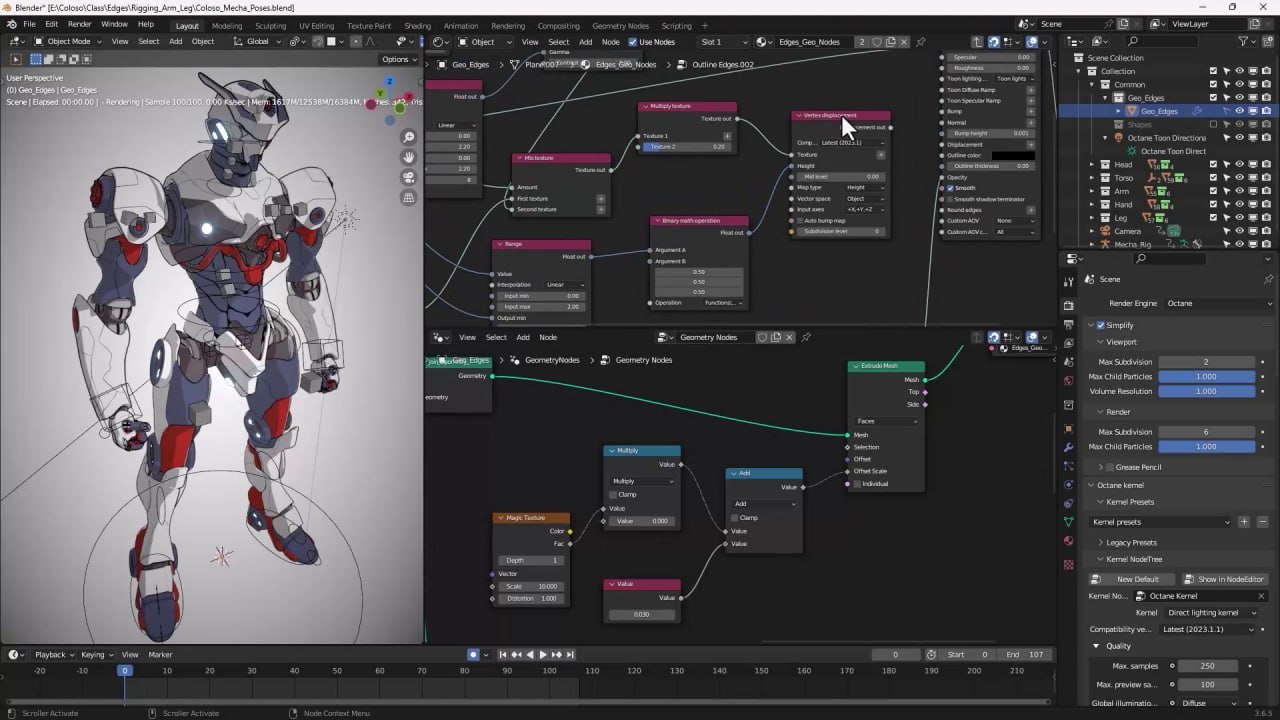Pin the Scene properties panel
The height and width of the screenshot is (720, 1280).
pos(1269,279)
